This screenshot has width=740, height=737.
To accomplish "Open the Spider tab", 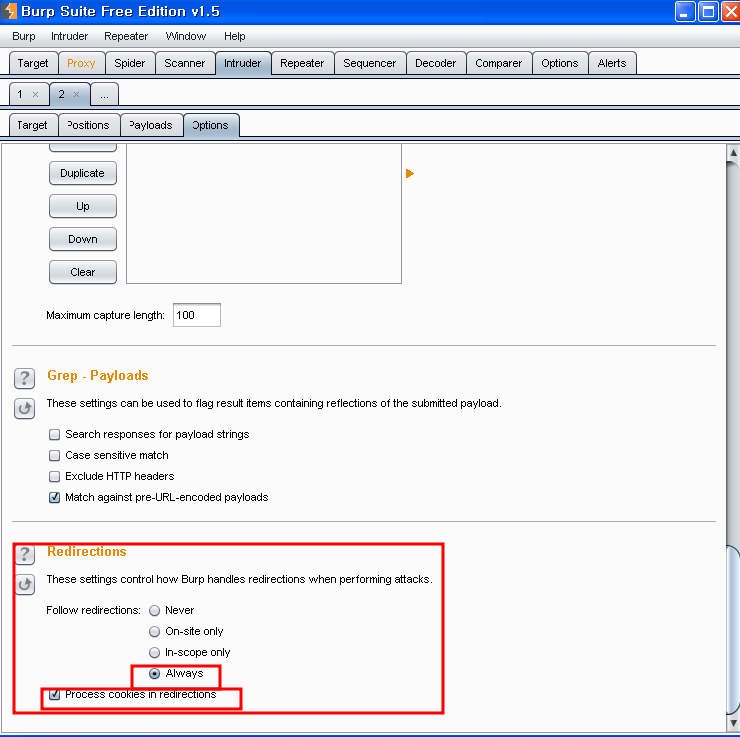I will pos(130,63).
